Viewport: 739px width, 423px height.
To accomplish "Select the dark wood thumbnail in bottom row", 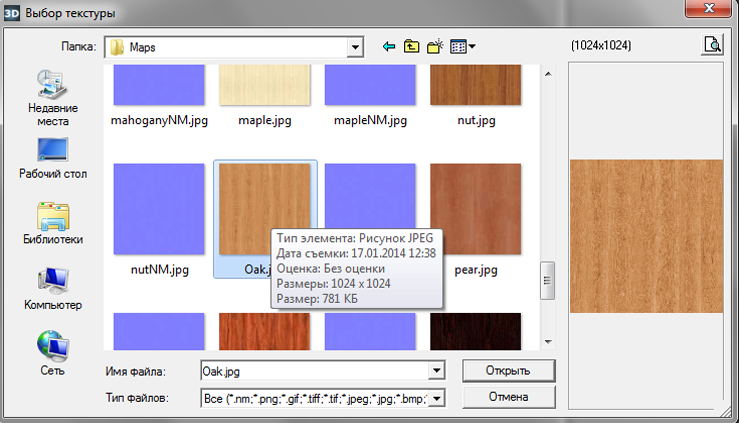I will (476, 331).
